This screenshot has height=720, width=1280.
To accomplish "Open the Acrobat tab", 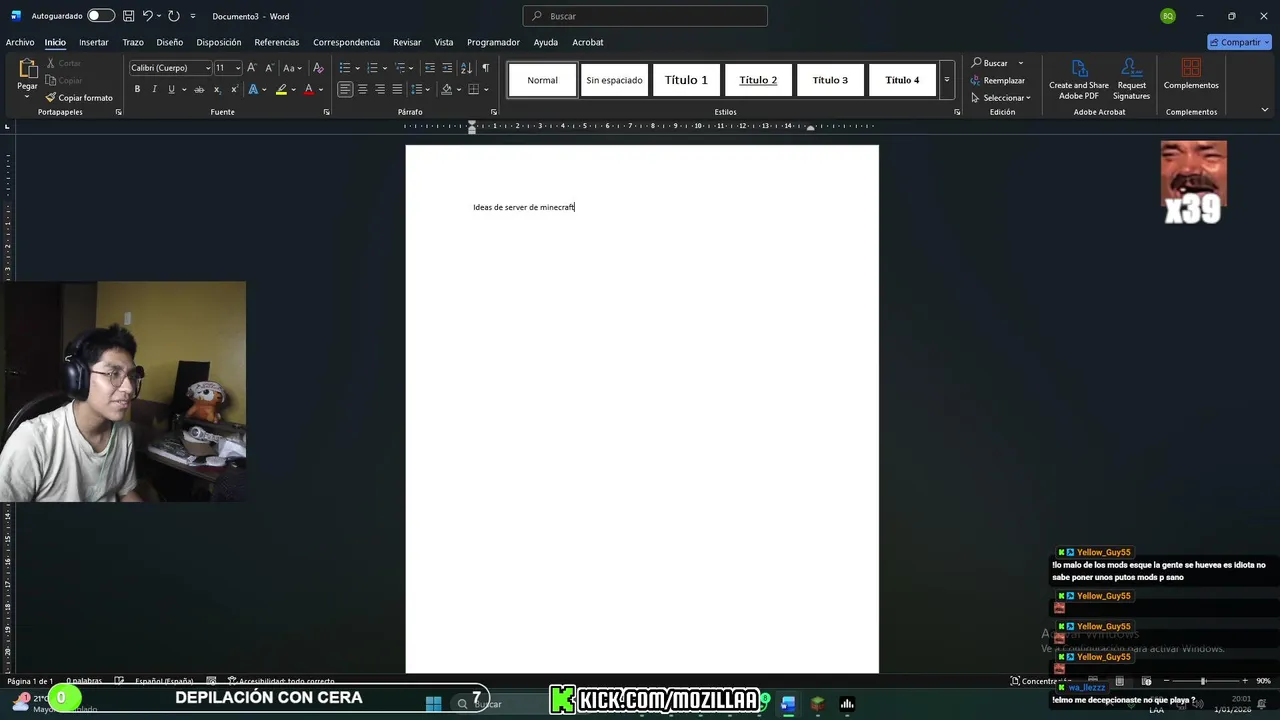I will (588, 42).
